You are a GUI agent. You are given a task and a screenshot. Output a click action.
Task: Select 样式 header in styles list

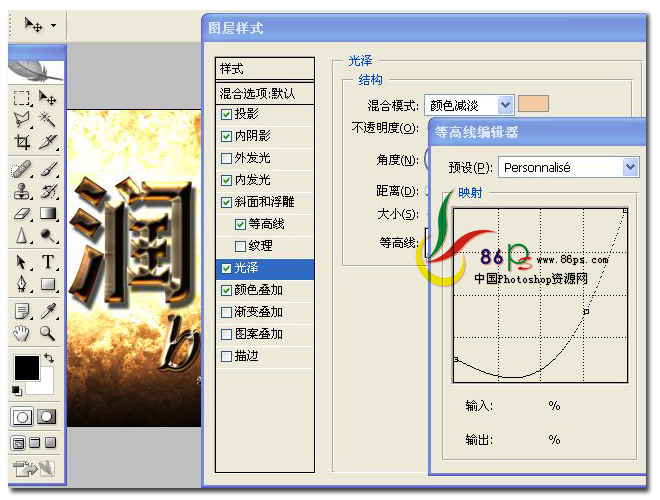coord(265,68)
